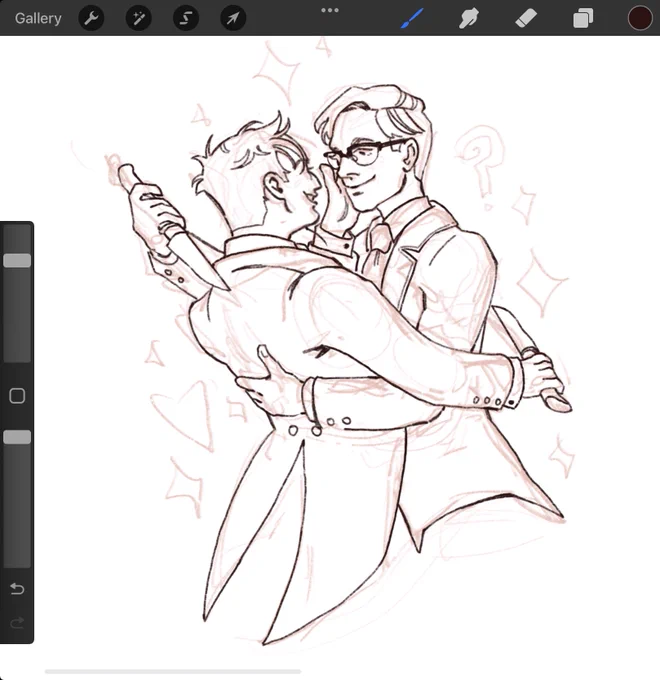Select the Eraser tool
The image size is (660, 680).
pos(526,19)
